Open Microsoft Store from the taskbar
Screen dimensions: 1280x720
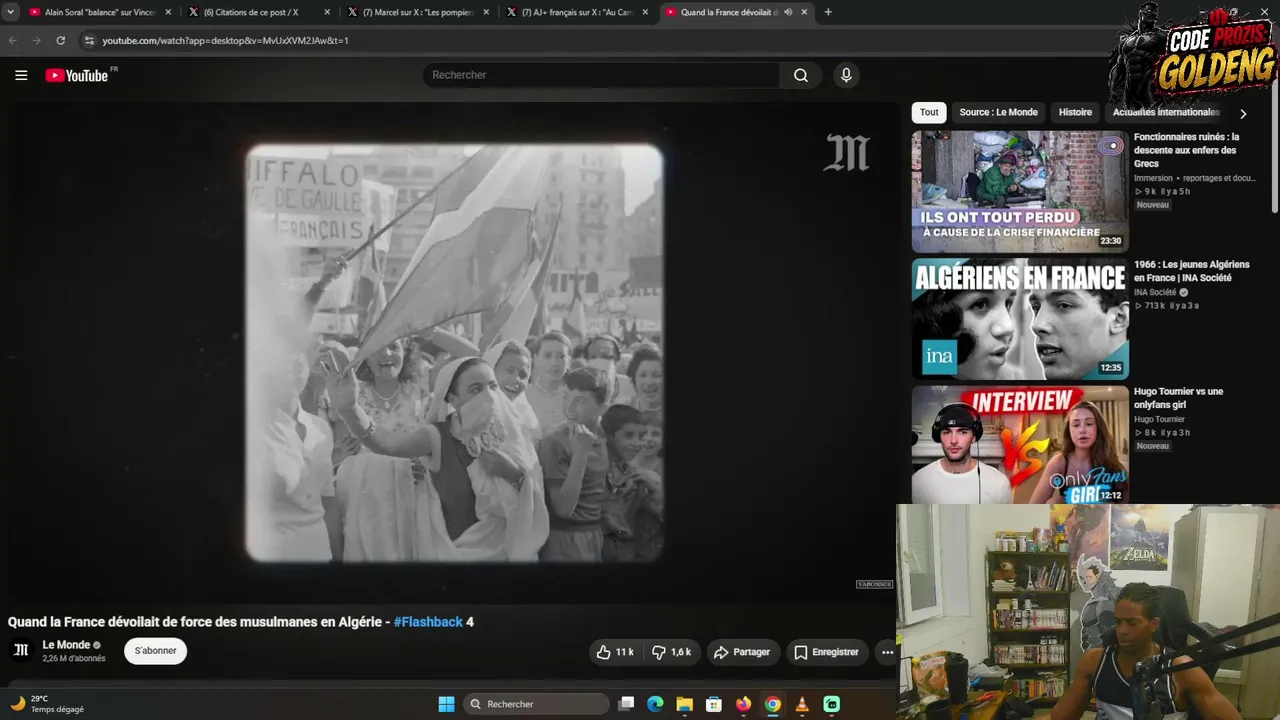pyautogui.click(x=713, y=704)
